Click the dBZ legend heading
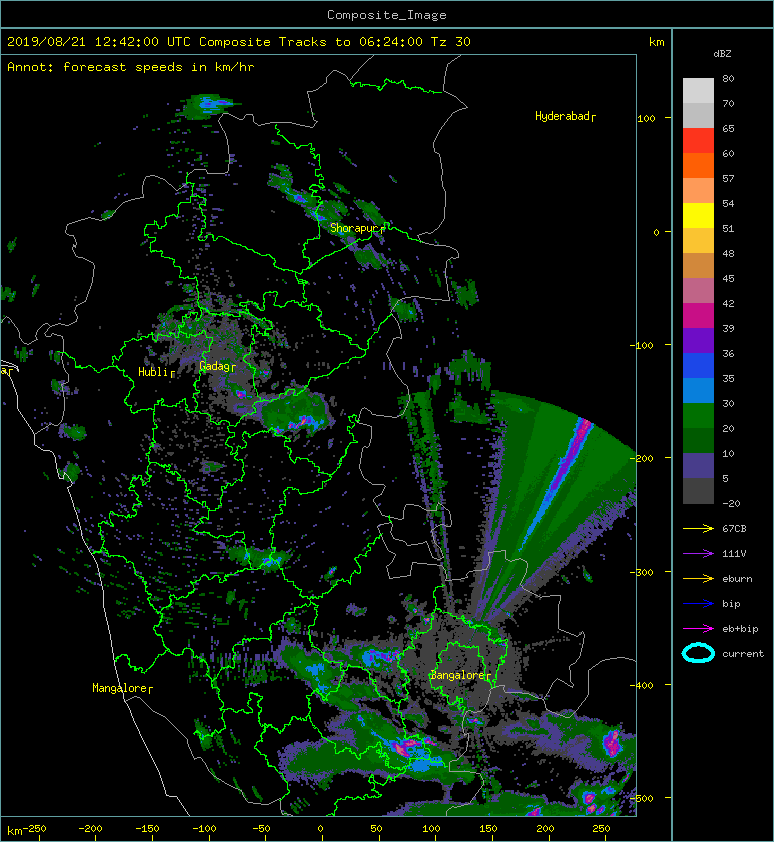Viewport: 774px width, 842px height. point(722,54)
